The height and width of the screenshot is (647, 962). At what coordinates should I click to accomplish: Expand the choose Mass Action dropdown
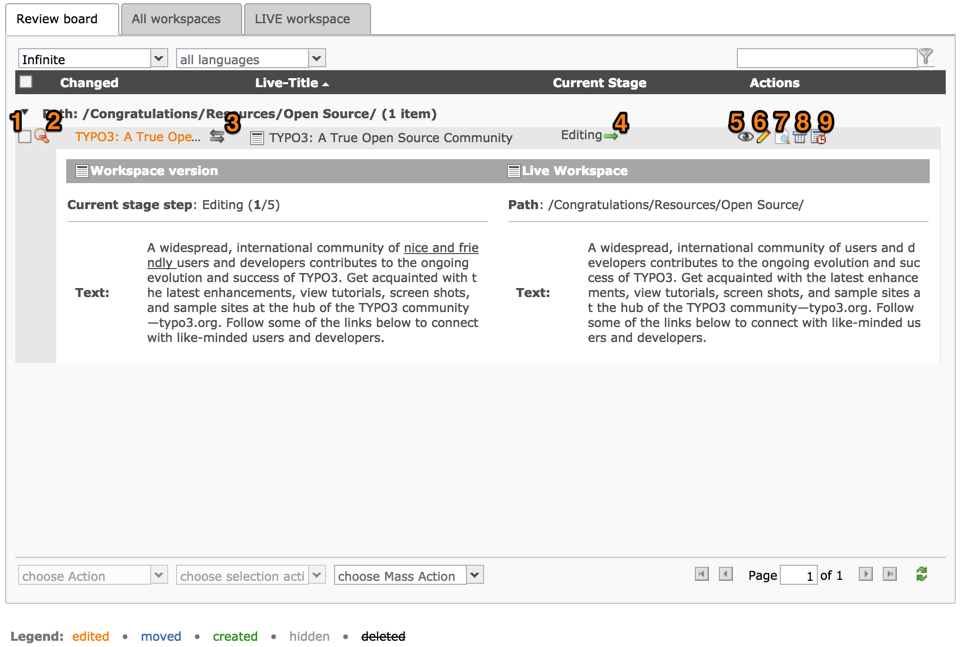(x=475, y=575)
